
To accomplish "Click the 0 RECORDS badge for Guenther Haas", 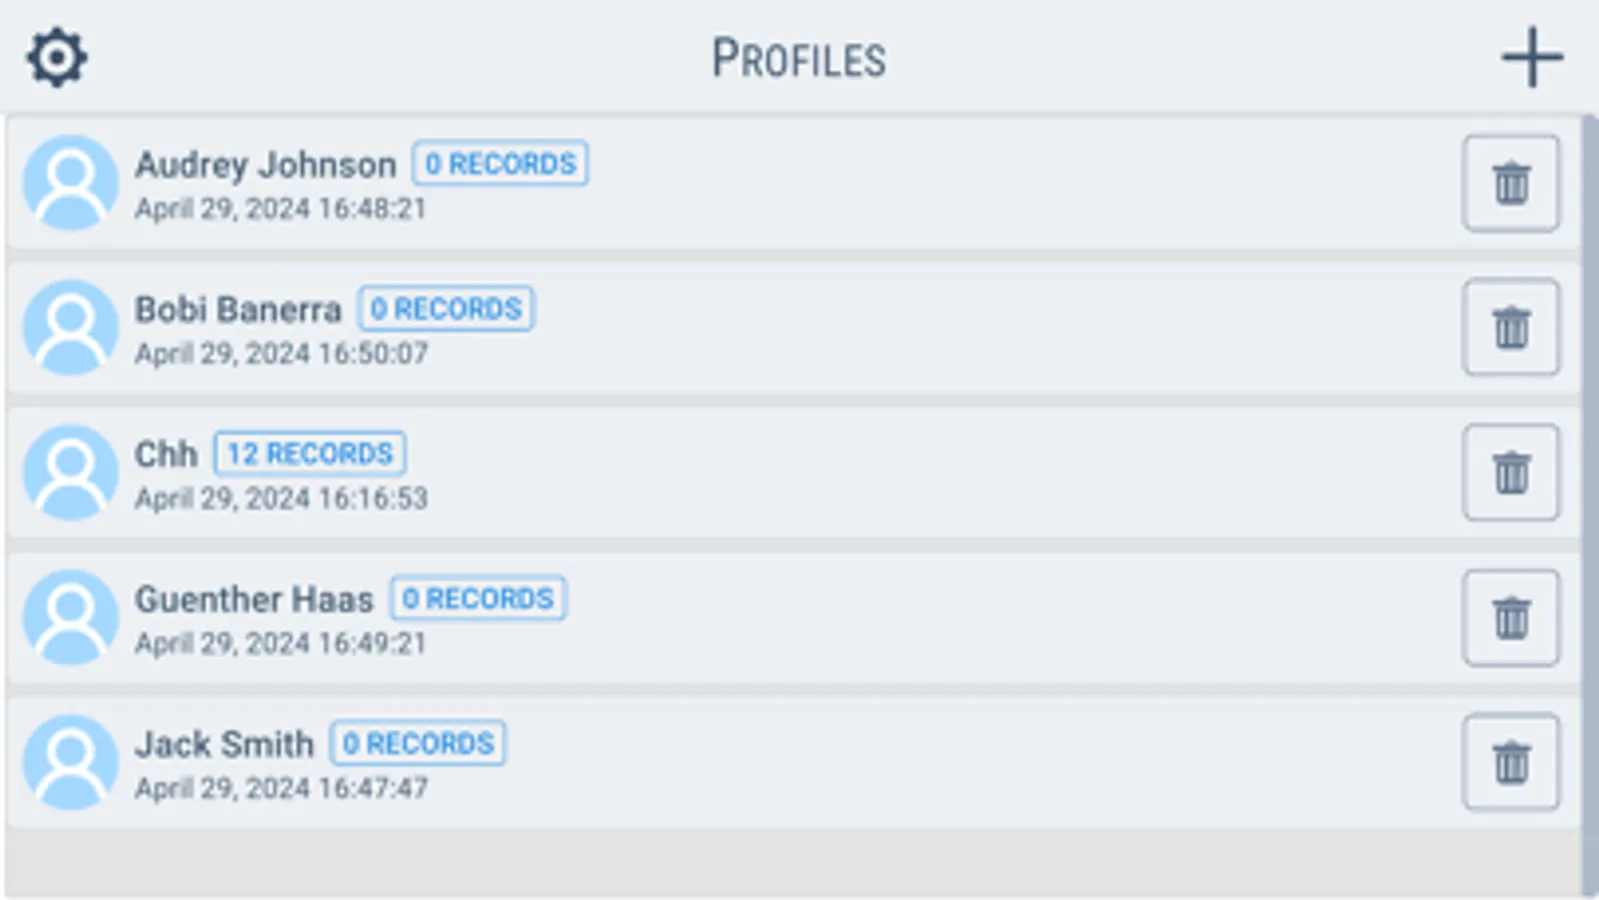I will pos(477,598).
